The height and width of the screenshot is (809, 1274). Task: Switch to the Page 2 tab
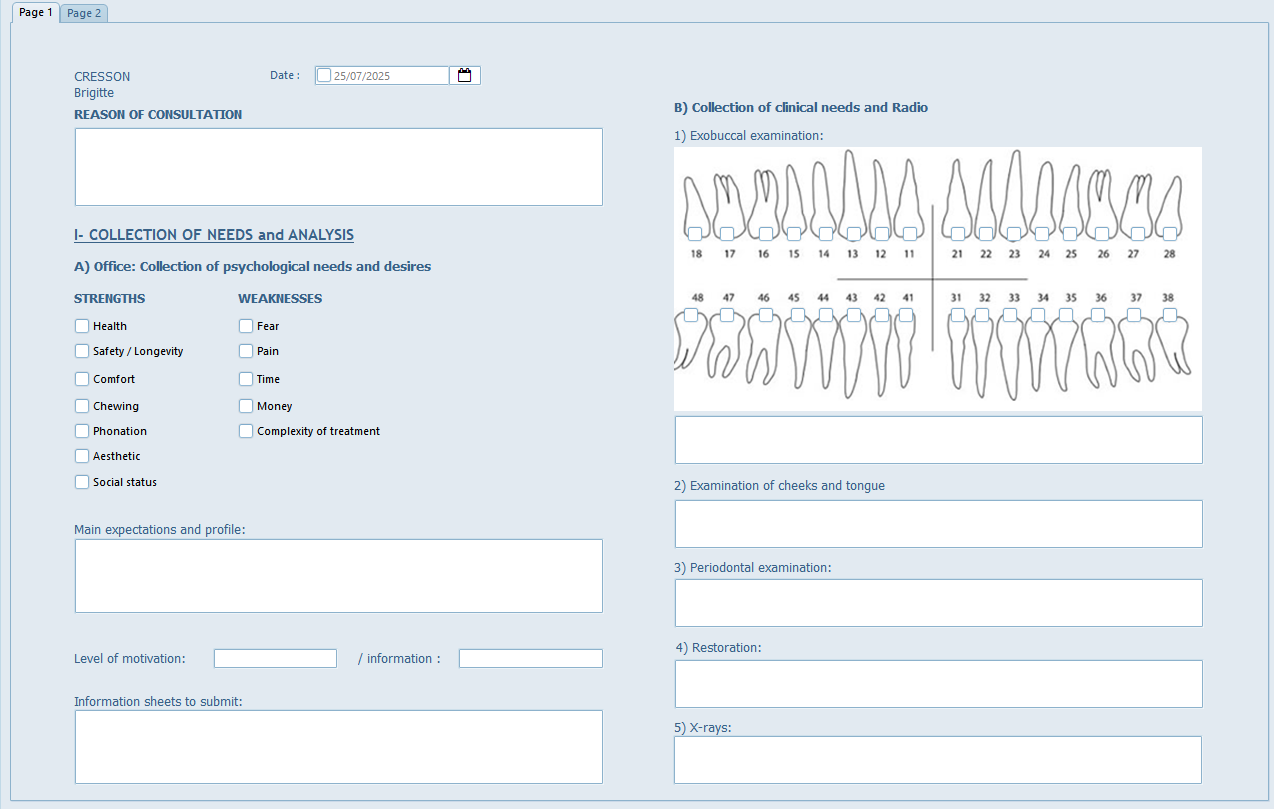pos(84,13)
